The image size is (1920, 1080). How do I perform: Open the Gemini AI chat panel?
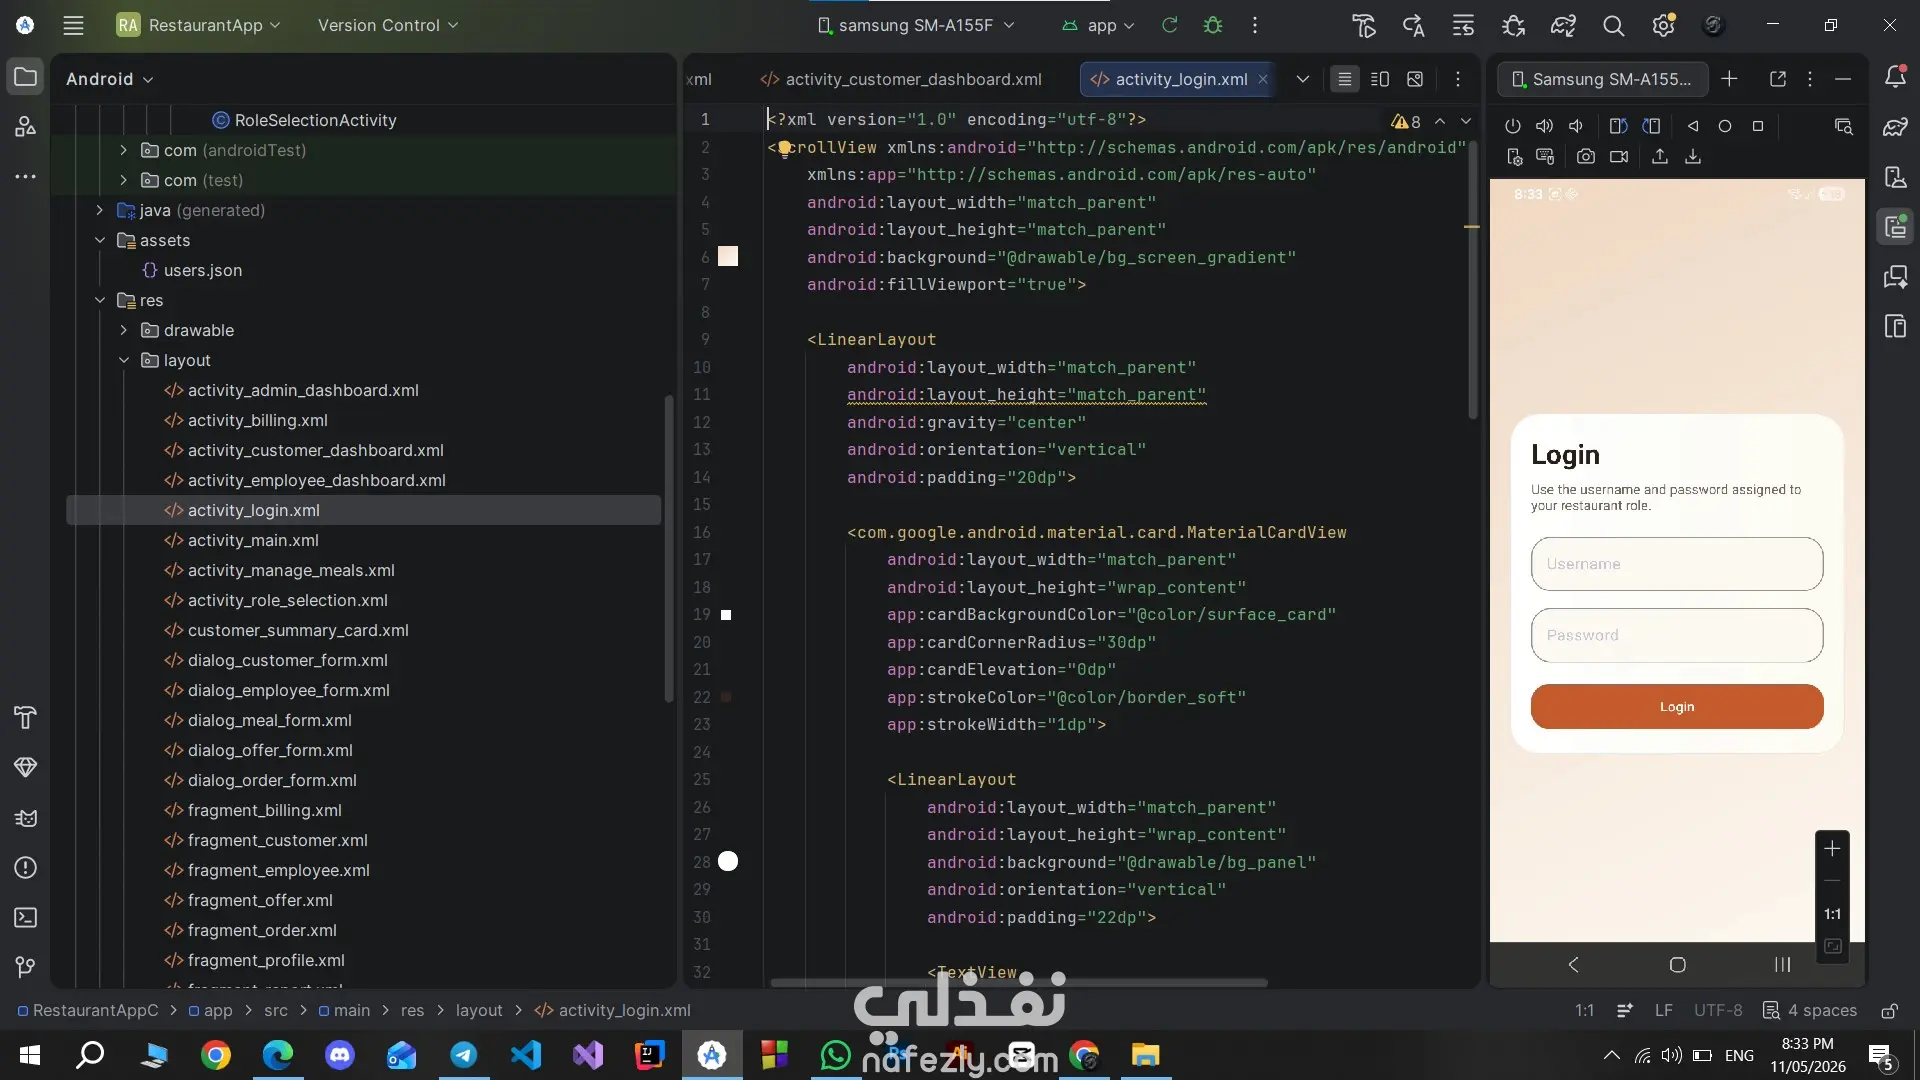[1895, 277]
